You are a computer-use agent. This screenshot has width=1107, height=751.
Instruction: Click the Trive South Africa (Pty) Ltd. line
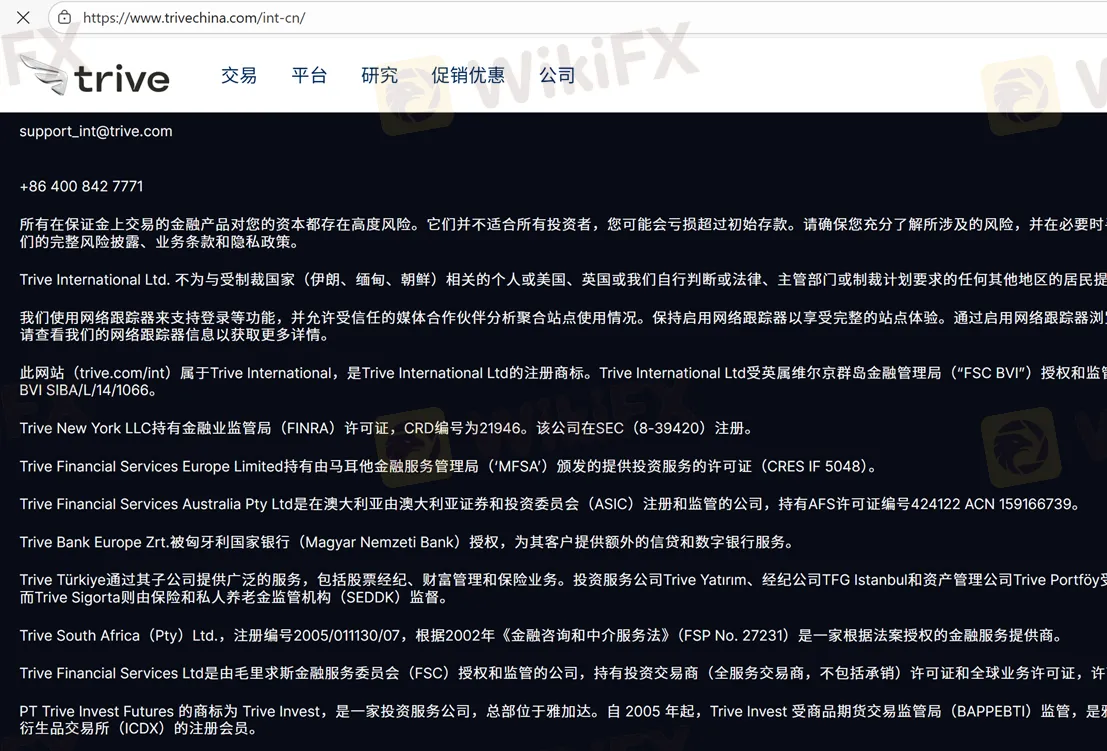pyautogui.click(x=541, y=635)
